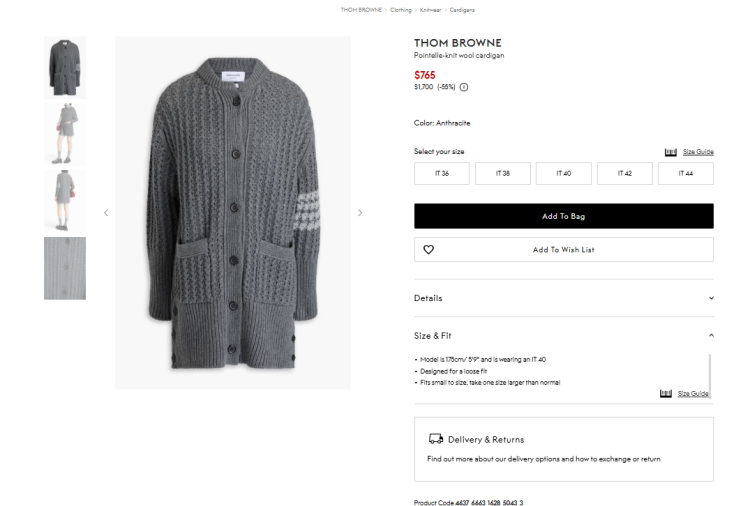Select size IT 36

[x=442, y=173]
